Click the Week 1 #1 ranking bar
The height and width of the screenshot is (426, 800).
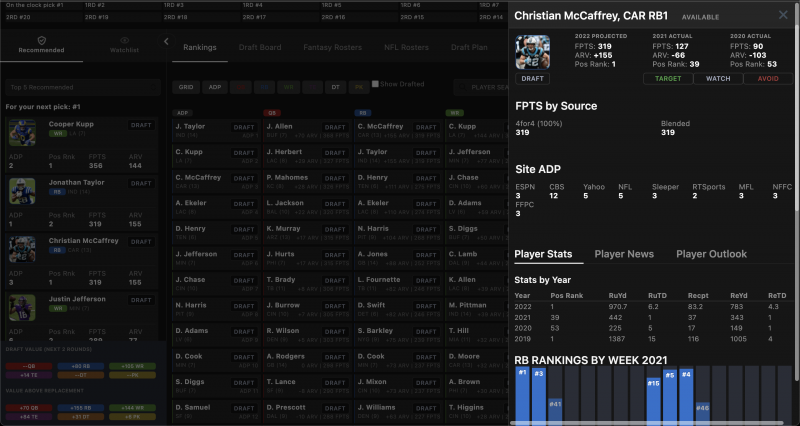tap(522, 394)
